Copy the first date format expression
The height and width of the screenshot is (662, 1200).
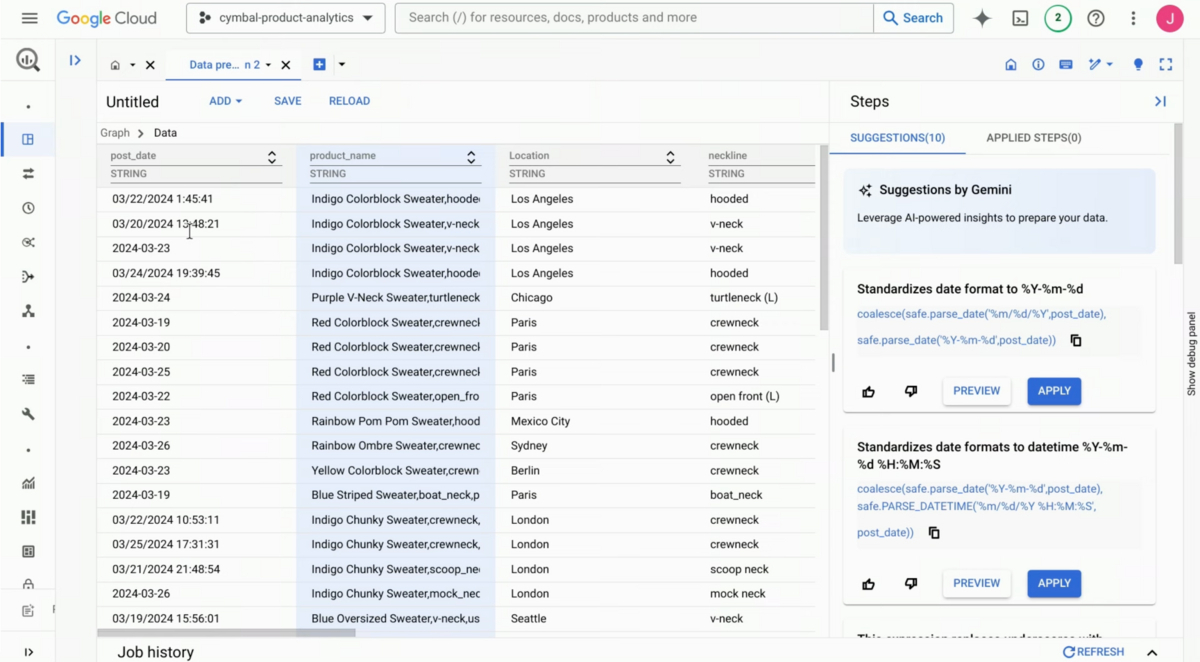[x=1076, y=340]
